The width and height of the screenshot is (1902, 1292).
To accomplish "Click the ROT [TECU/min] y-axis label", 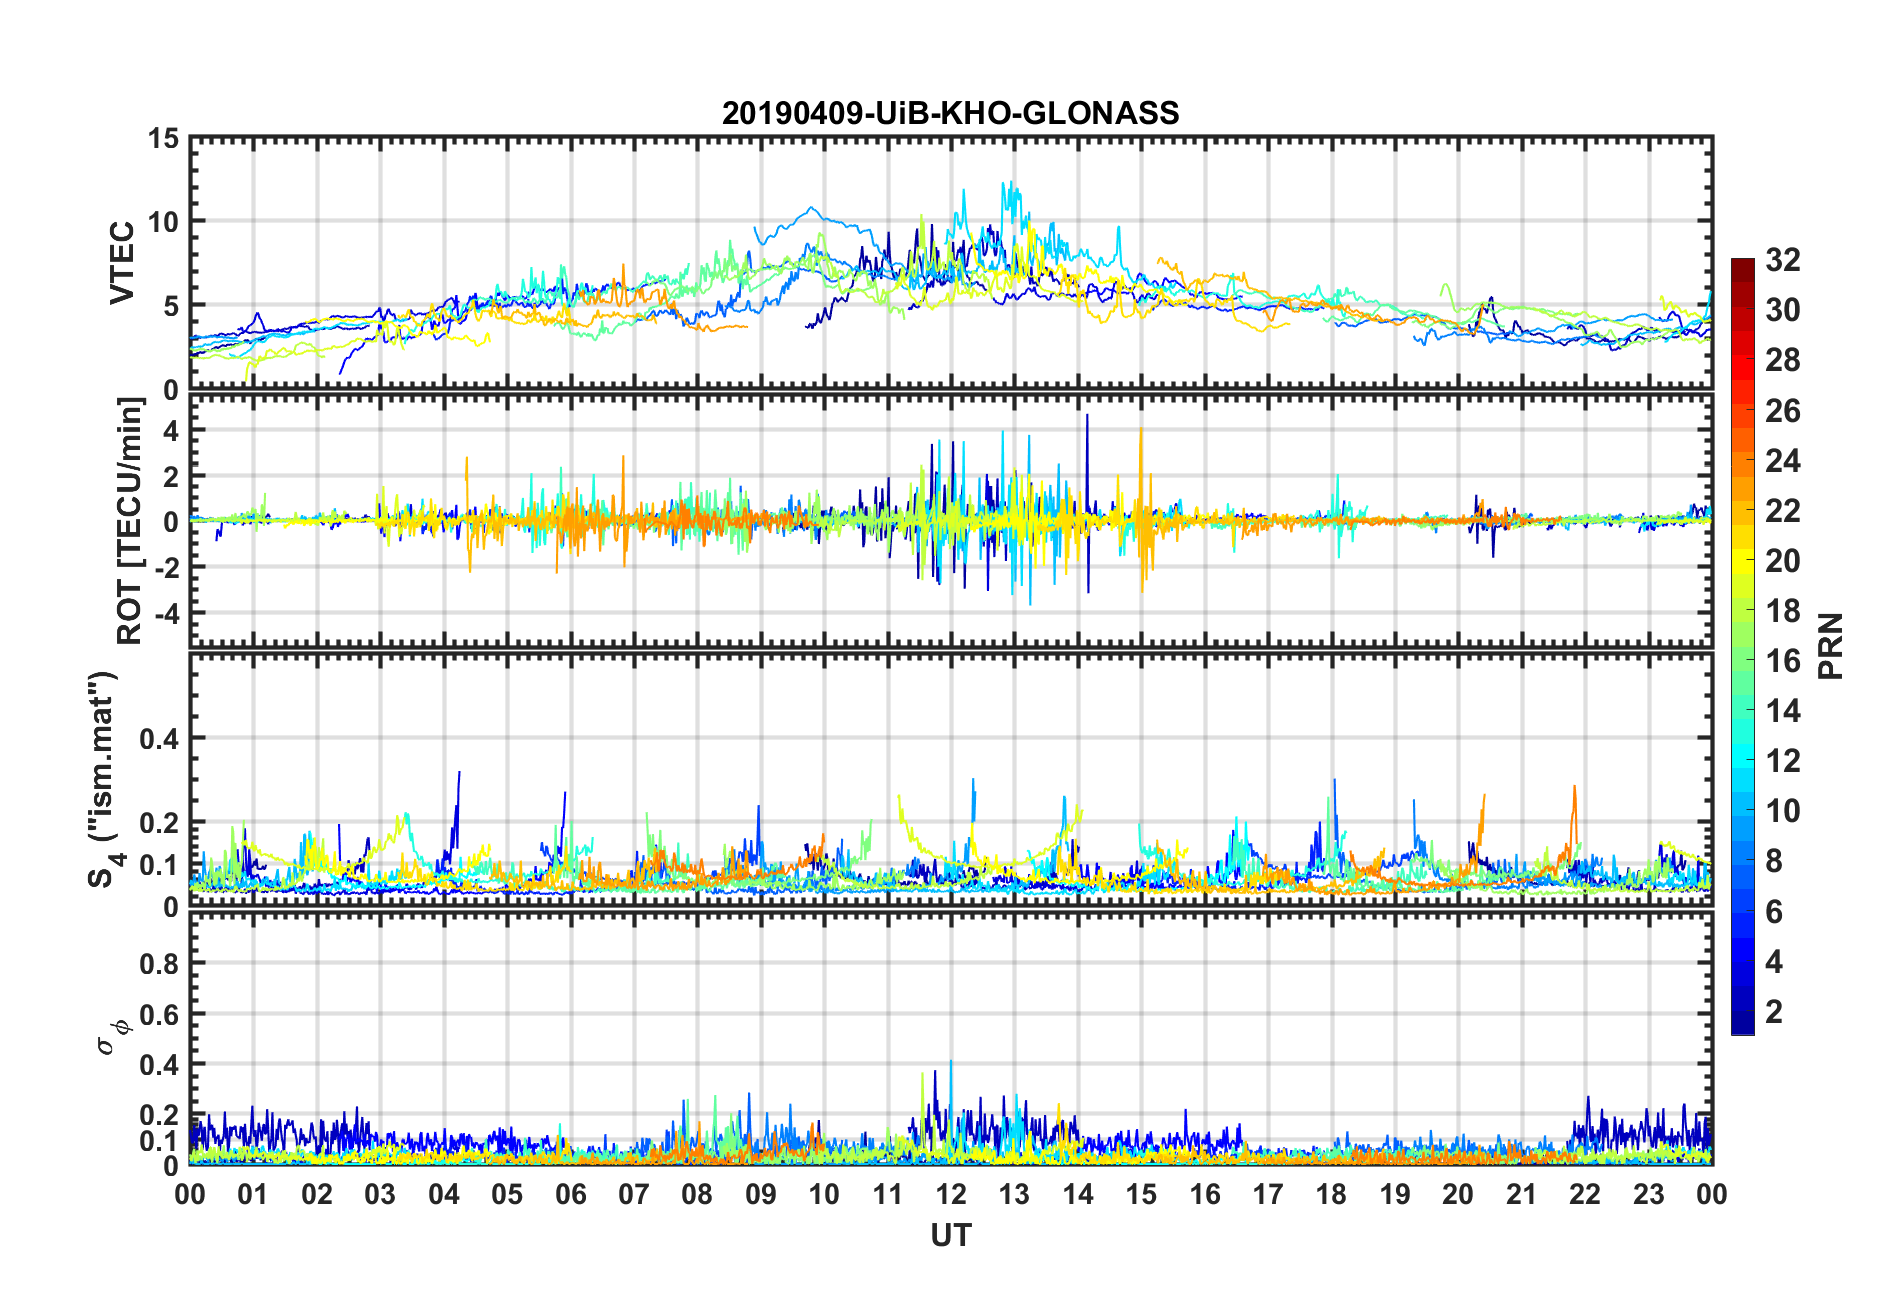I will click(130, 521).
